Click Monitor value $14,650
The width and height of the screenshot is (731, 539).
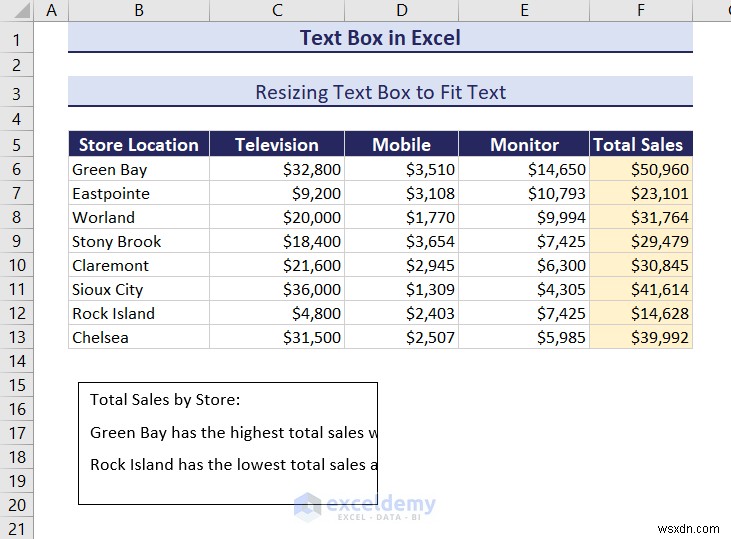tap(524, 169)
